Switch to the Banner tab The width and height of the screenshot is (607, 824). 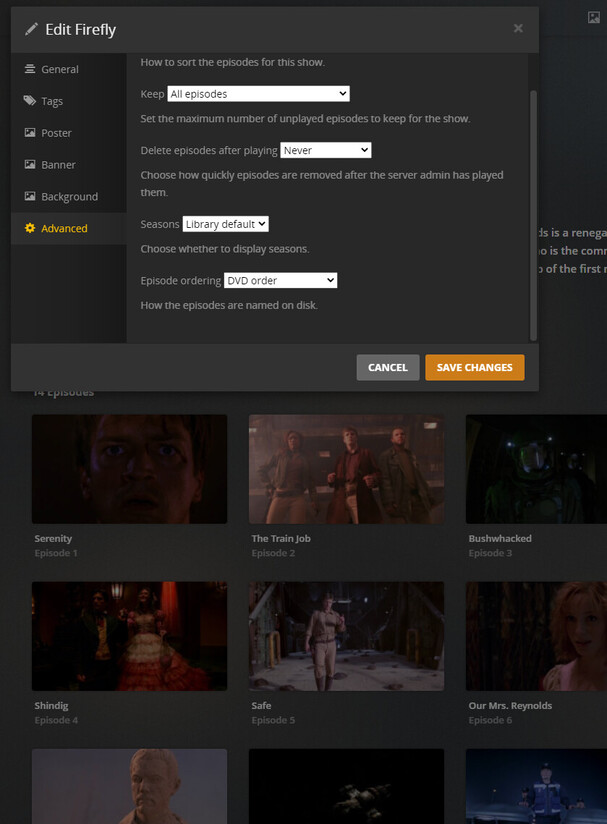coord(69,164)
